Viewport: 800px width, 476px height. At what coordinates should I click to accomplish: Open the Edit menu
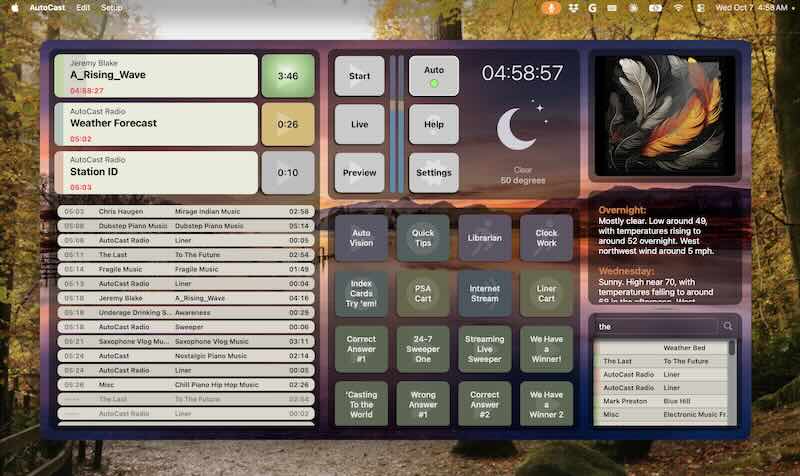tap(83, 8)
